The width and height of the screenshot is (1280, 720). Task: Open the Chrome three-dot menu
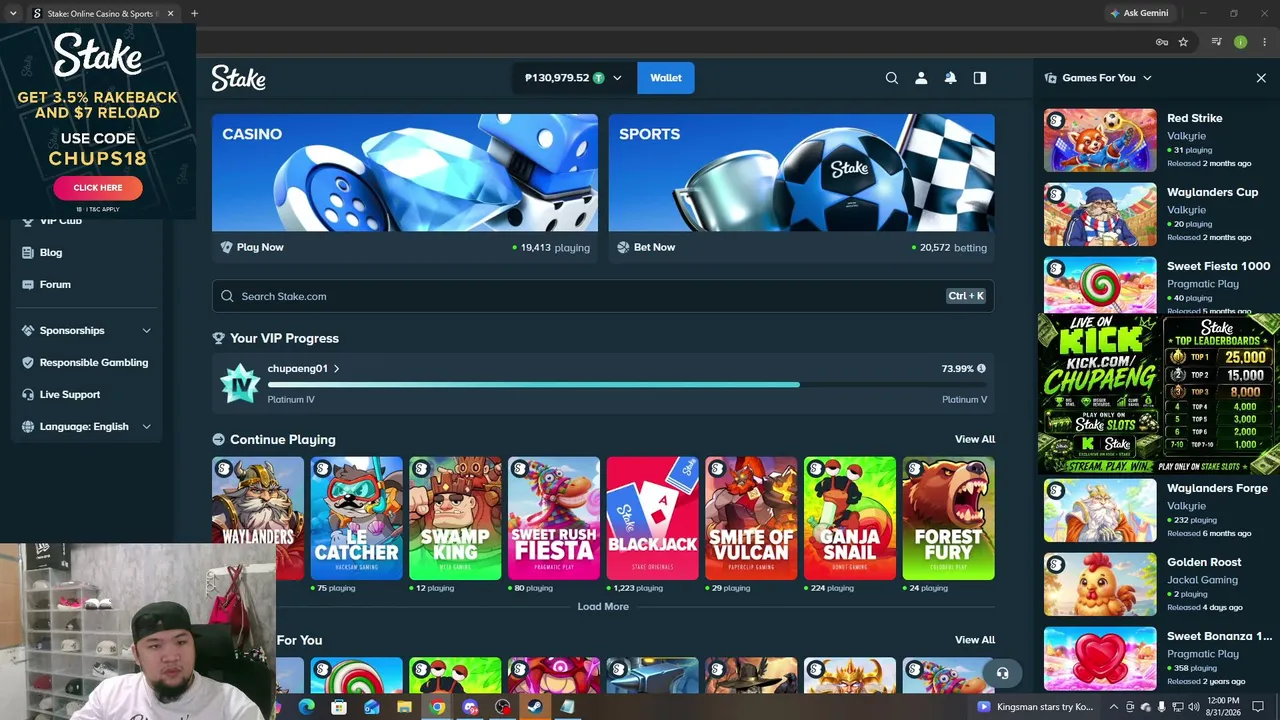(1264, 42)
